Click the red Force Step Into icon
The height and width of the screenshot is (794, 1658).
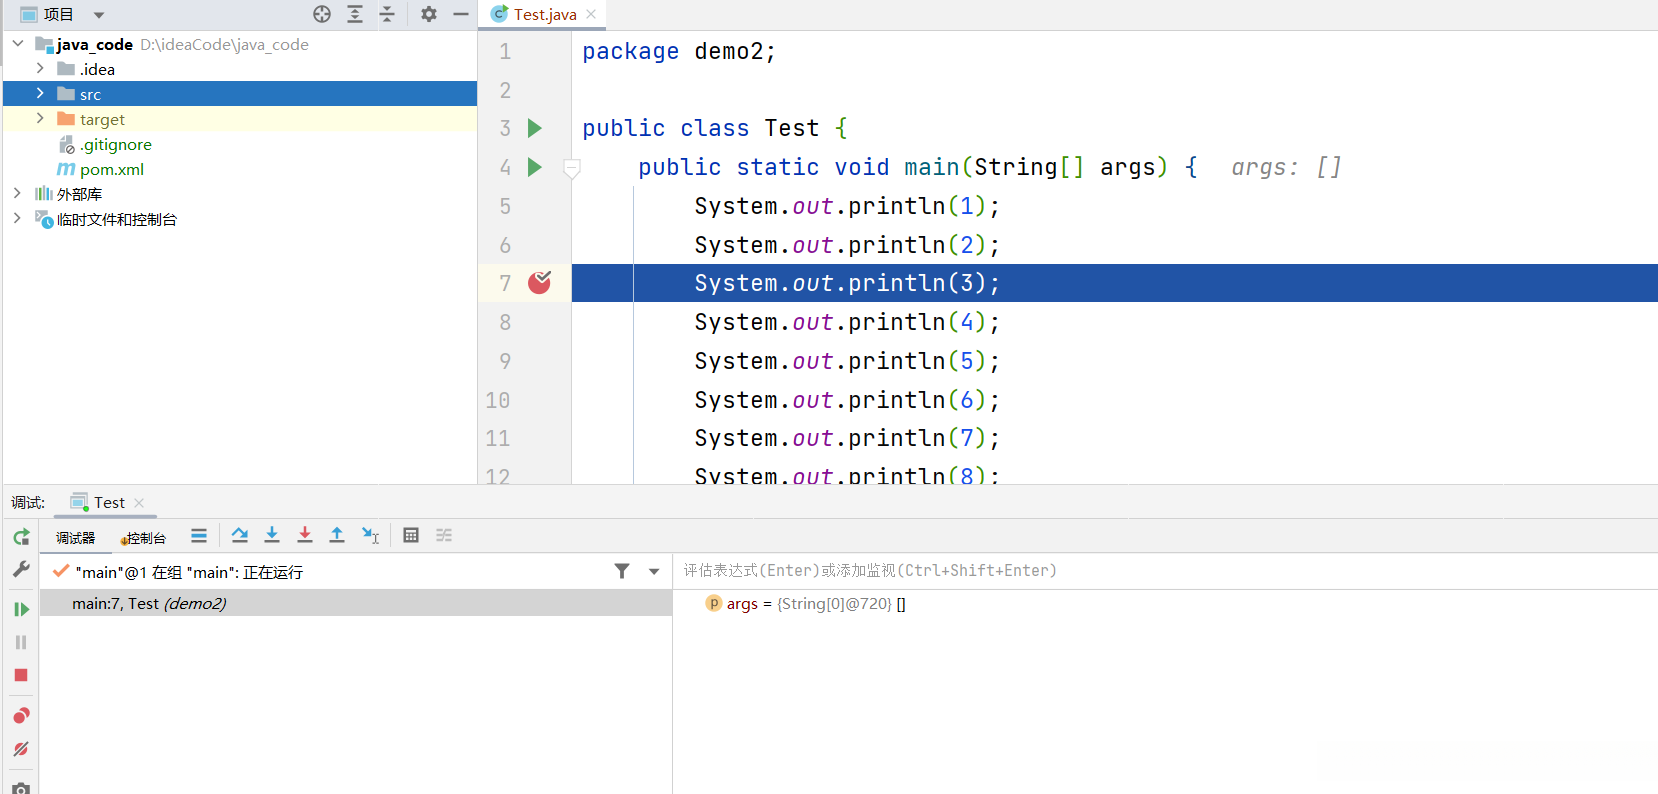pyautogui.click(x=305, y=535)
